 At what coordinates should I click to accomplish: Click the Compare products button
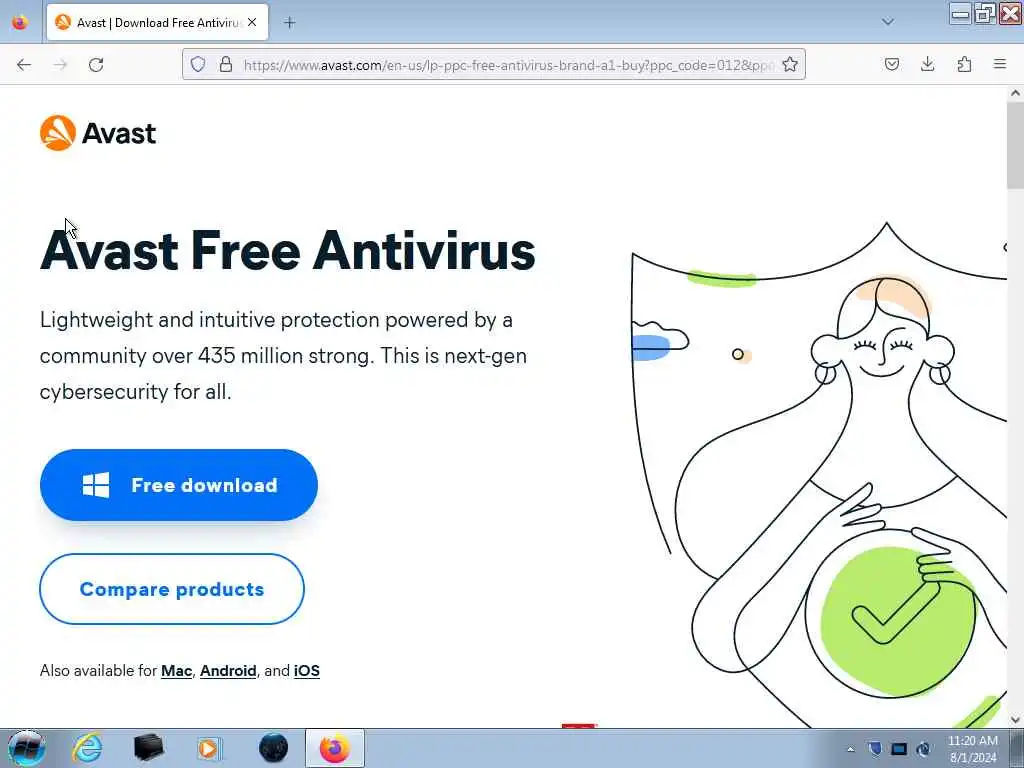[x=172, y=589]
